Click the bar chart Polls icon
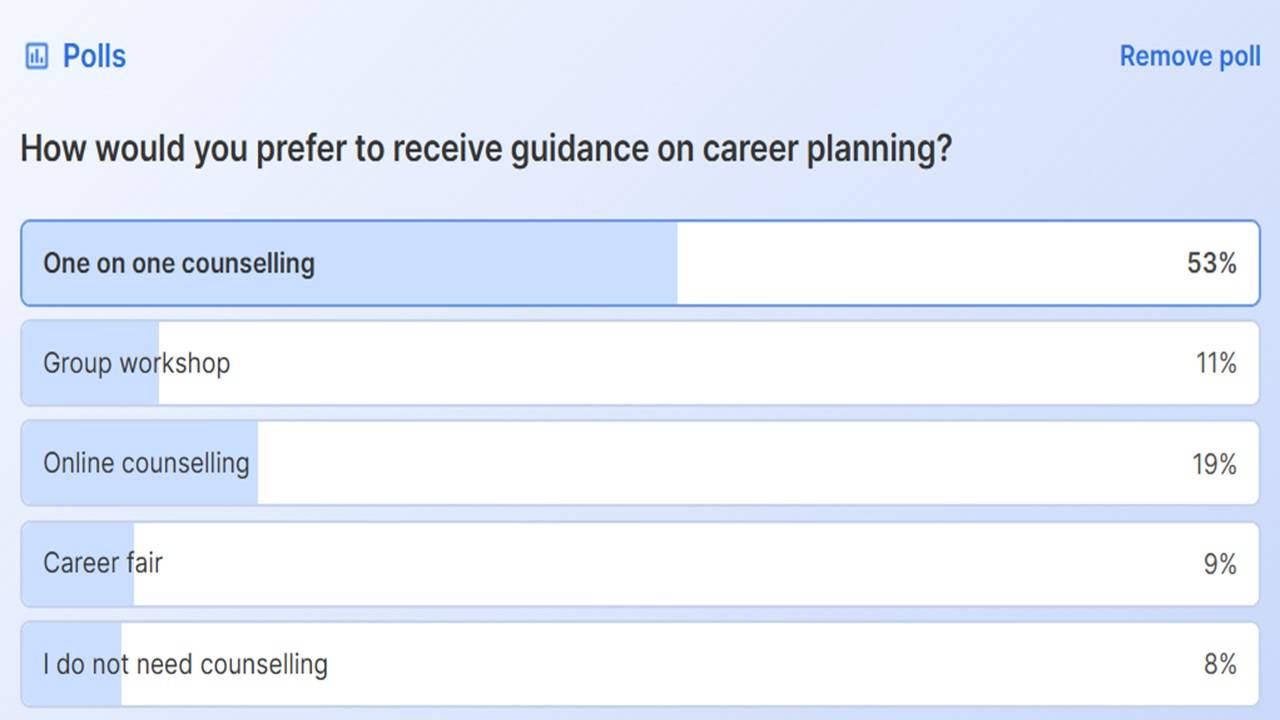Image resolution: width=1280 pixels, height=720 pixels. coord(37,56)
